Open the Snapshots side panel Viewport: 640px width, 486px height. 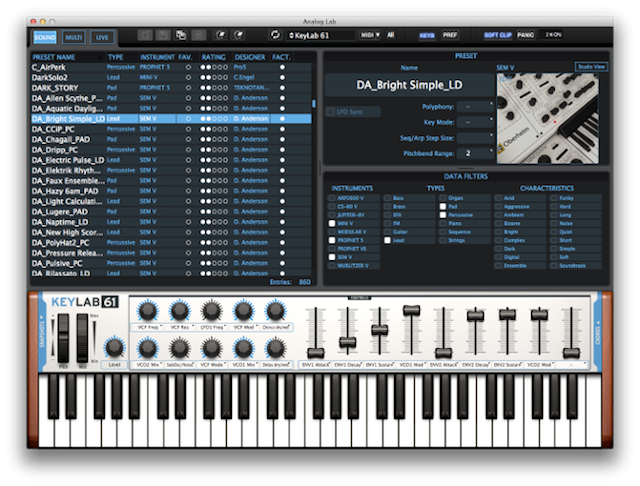(x=42, y=331)
